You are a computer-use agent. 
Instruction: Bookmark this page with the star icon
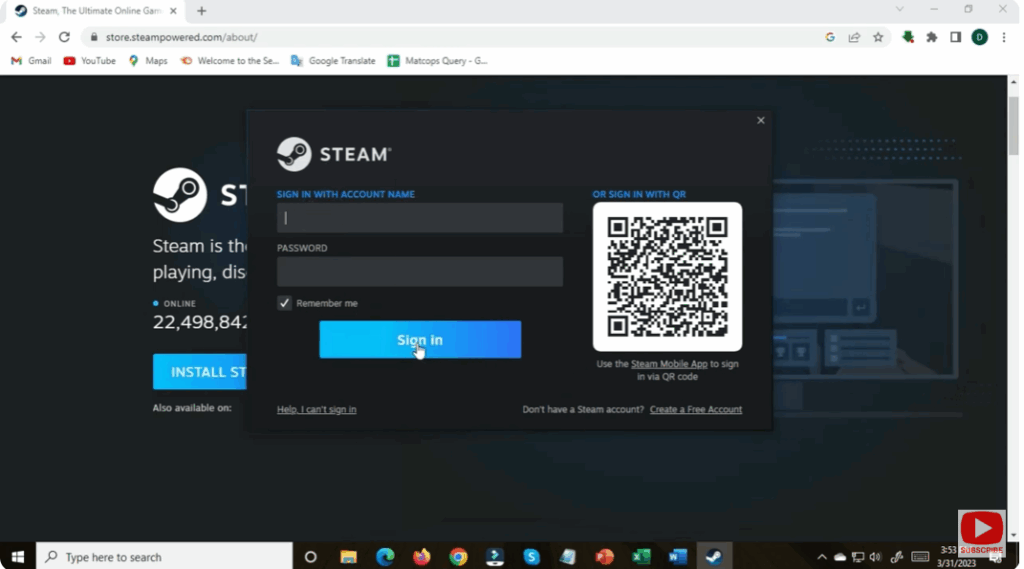click(878, 37)
